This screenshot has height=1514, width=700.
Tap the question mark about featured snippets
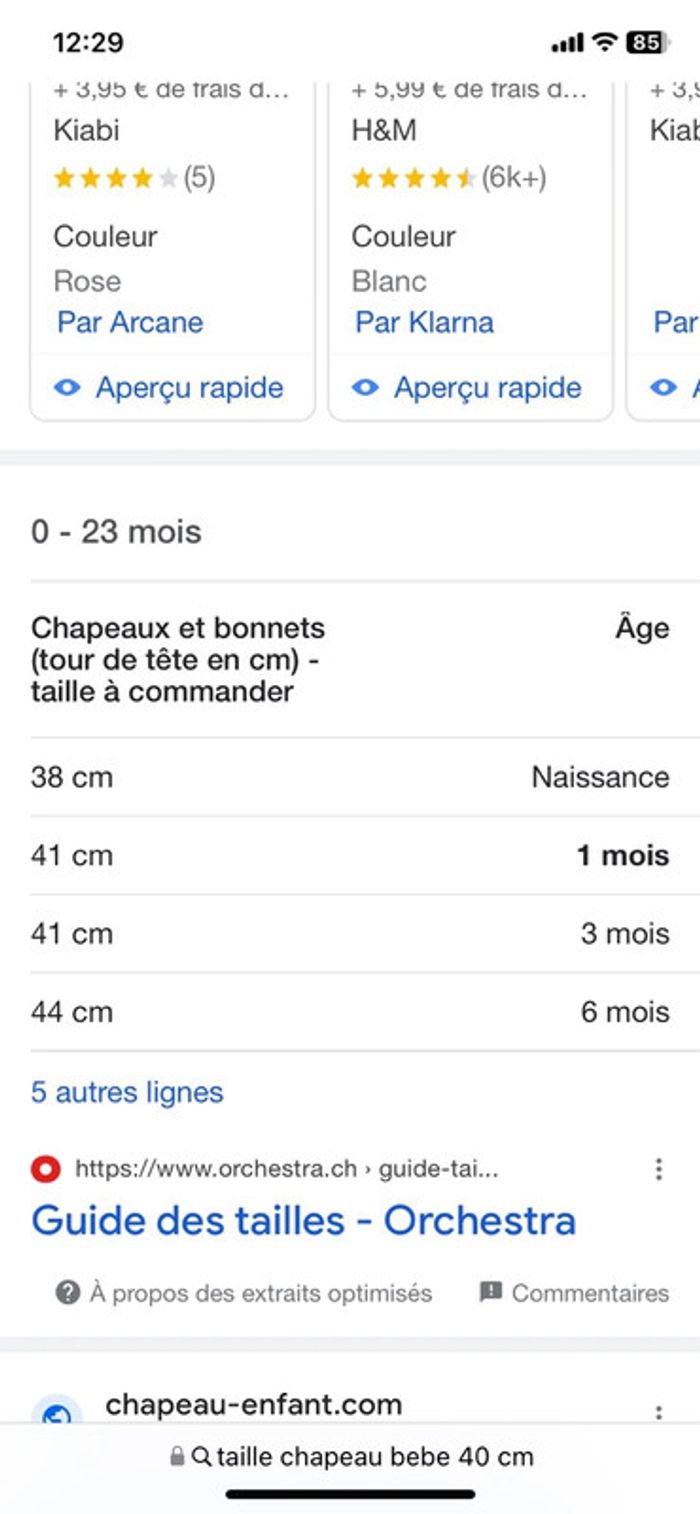pyautogui.click(x=68, y=1293)
